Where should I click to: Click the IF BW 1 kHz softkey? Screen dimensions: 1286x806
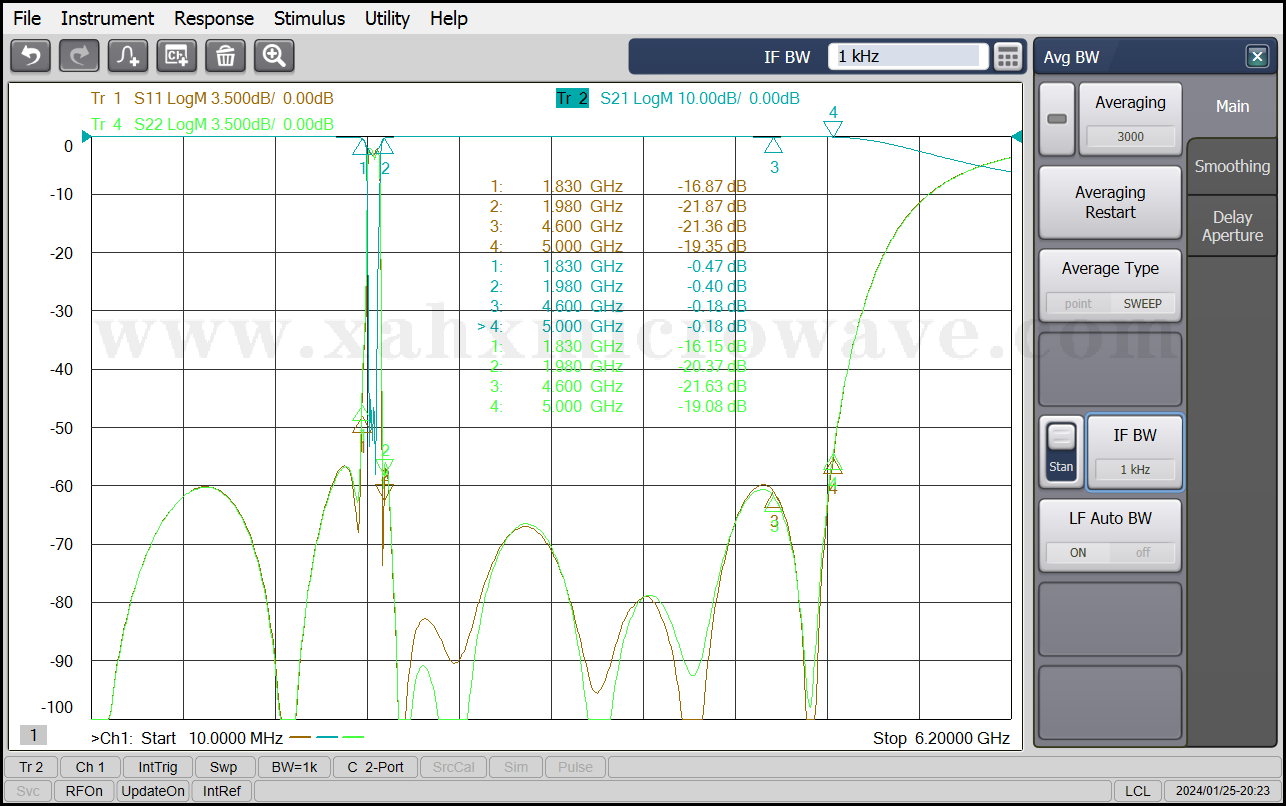pos(1134,452)
